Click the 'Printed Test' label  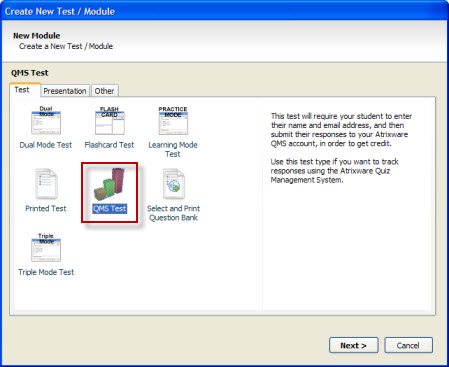coord(46,209)
